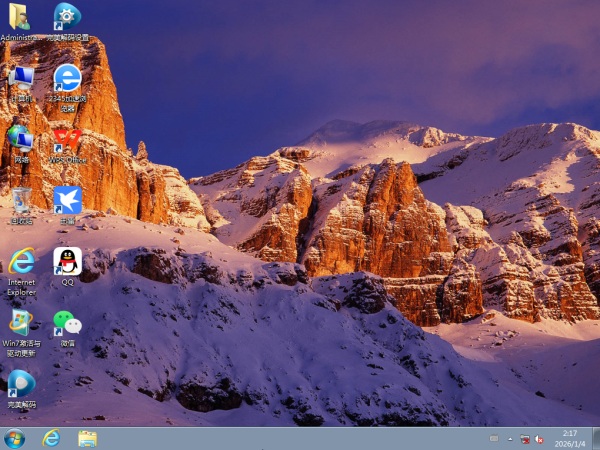Select the Computer (计算机) desktop icon
Viewport: 600px width, 450px height.
20,78
